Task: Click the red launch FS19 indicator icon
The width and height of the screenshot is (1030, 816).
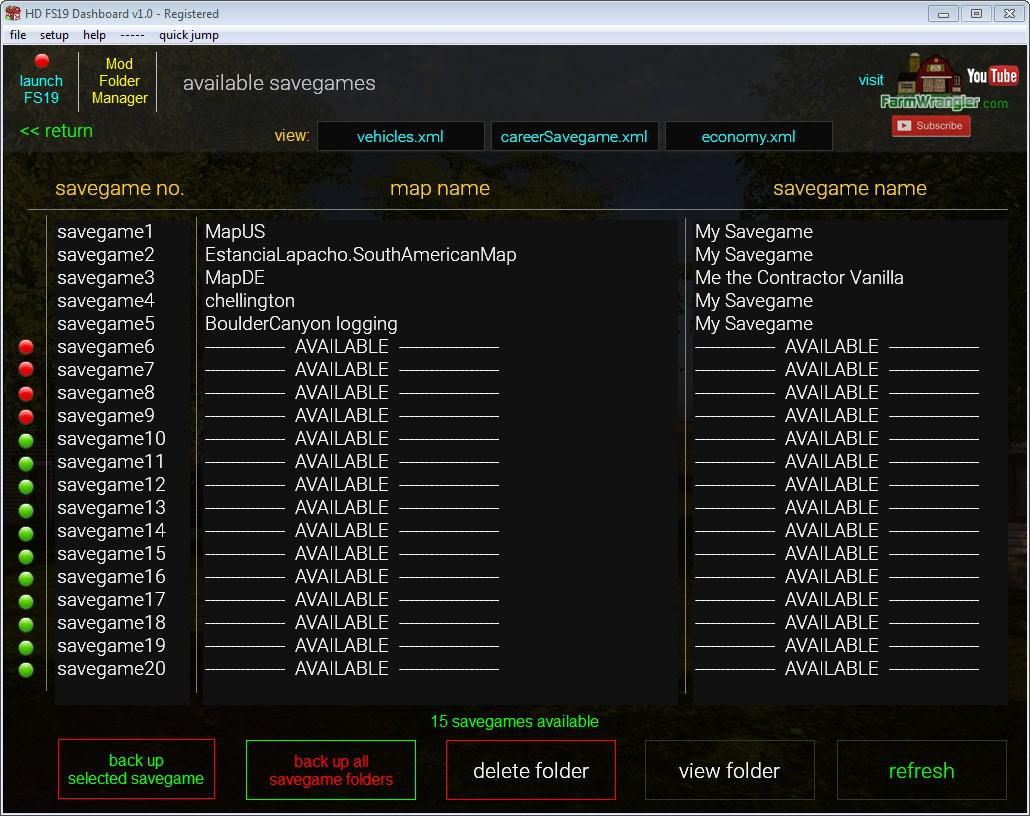Action: 42,62
